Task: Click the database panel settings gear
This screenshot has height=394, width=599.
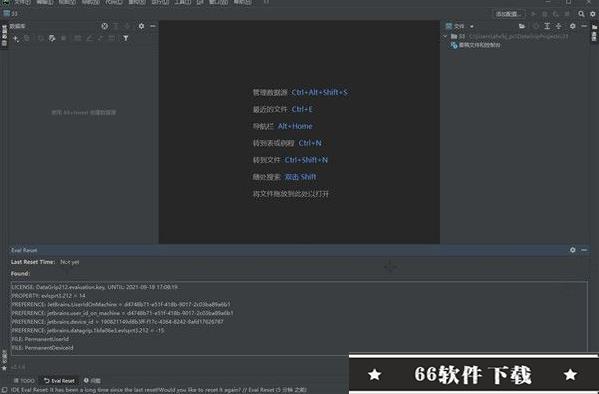Action: (x=141, y=26)
